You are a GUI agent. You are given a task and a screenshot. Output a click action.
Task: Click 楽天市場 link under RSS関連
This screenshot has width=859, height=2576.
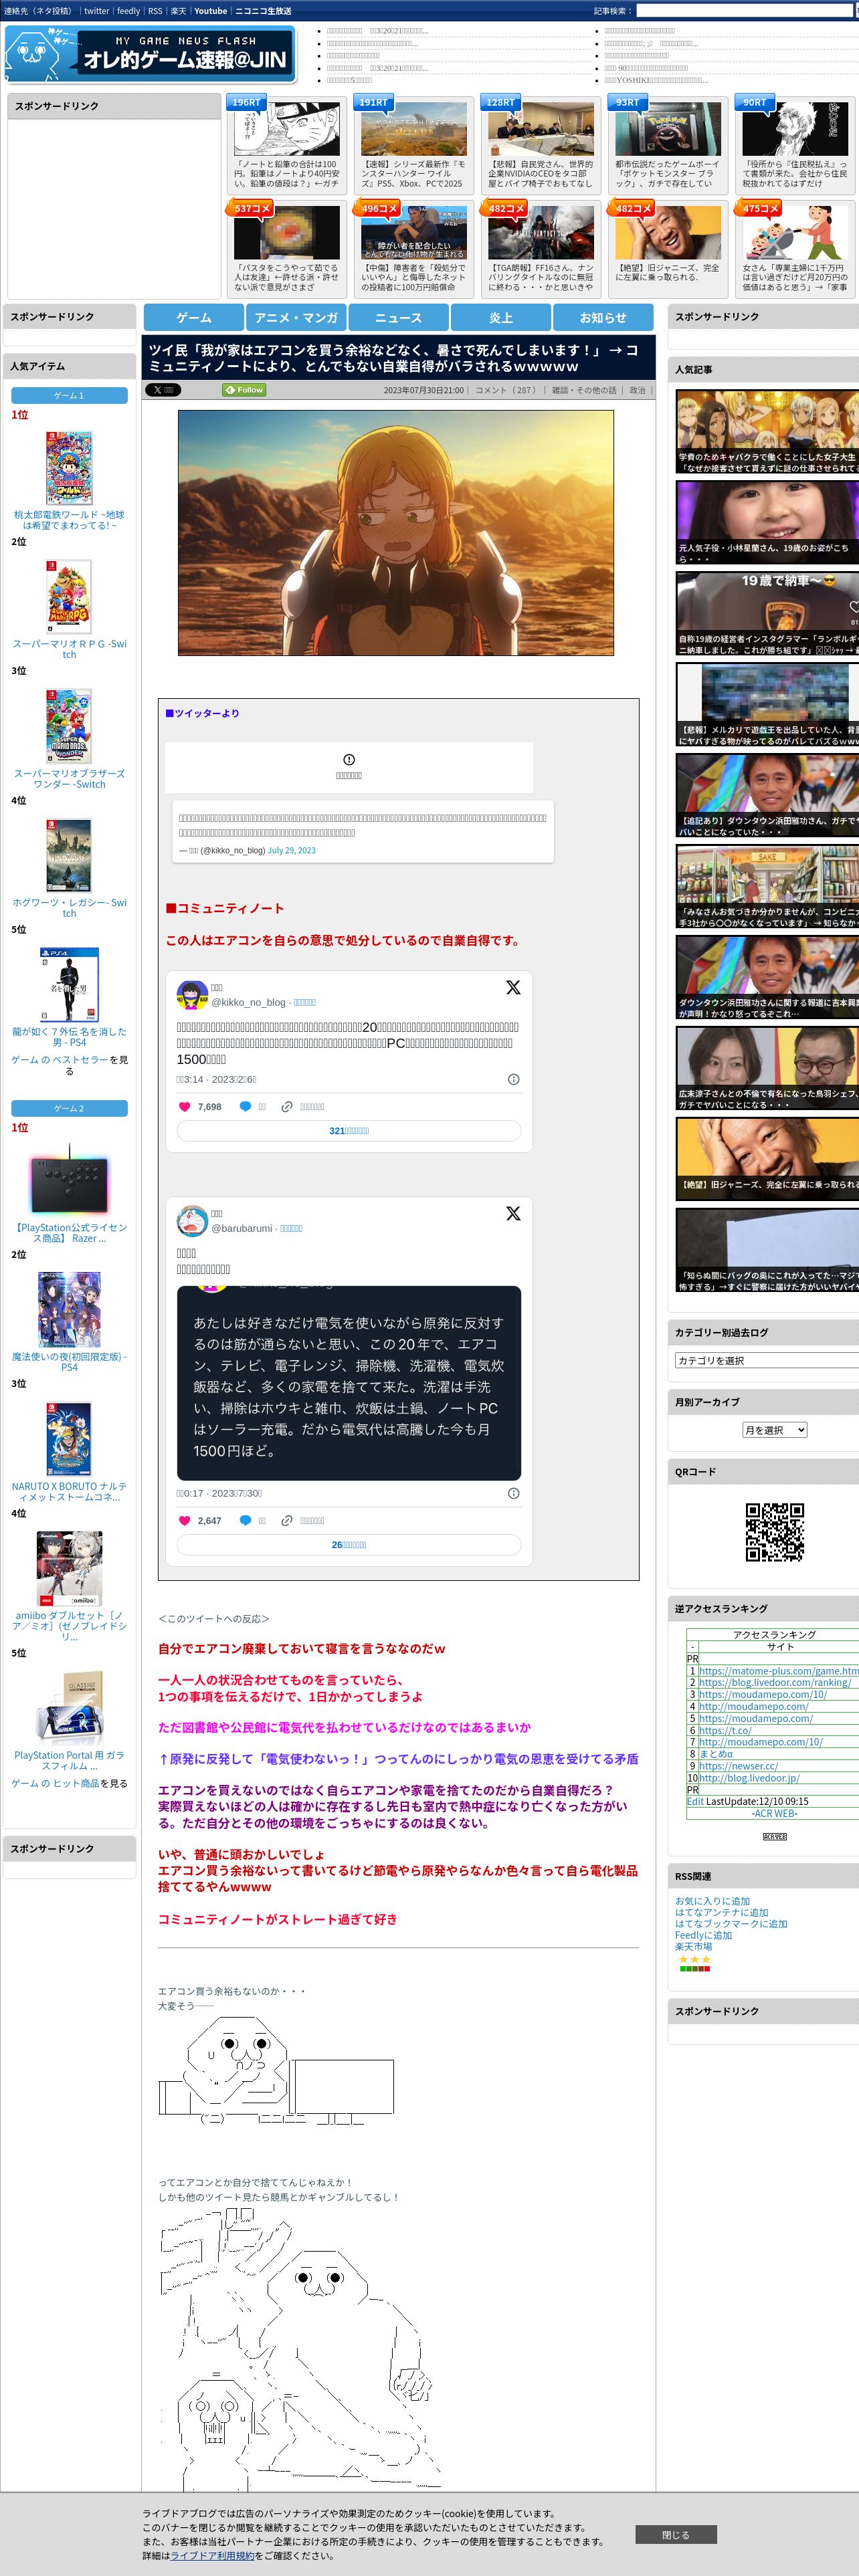pyautogui.click(x=693, y=1947)
